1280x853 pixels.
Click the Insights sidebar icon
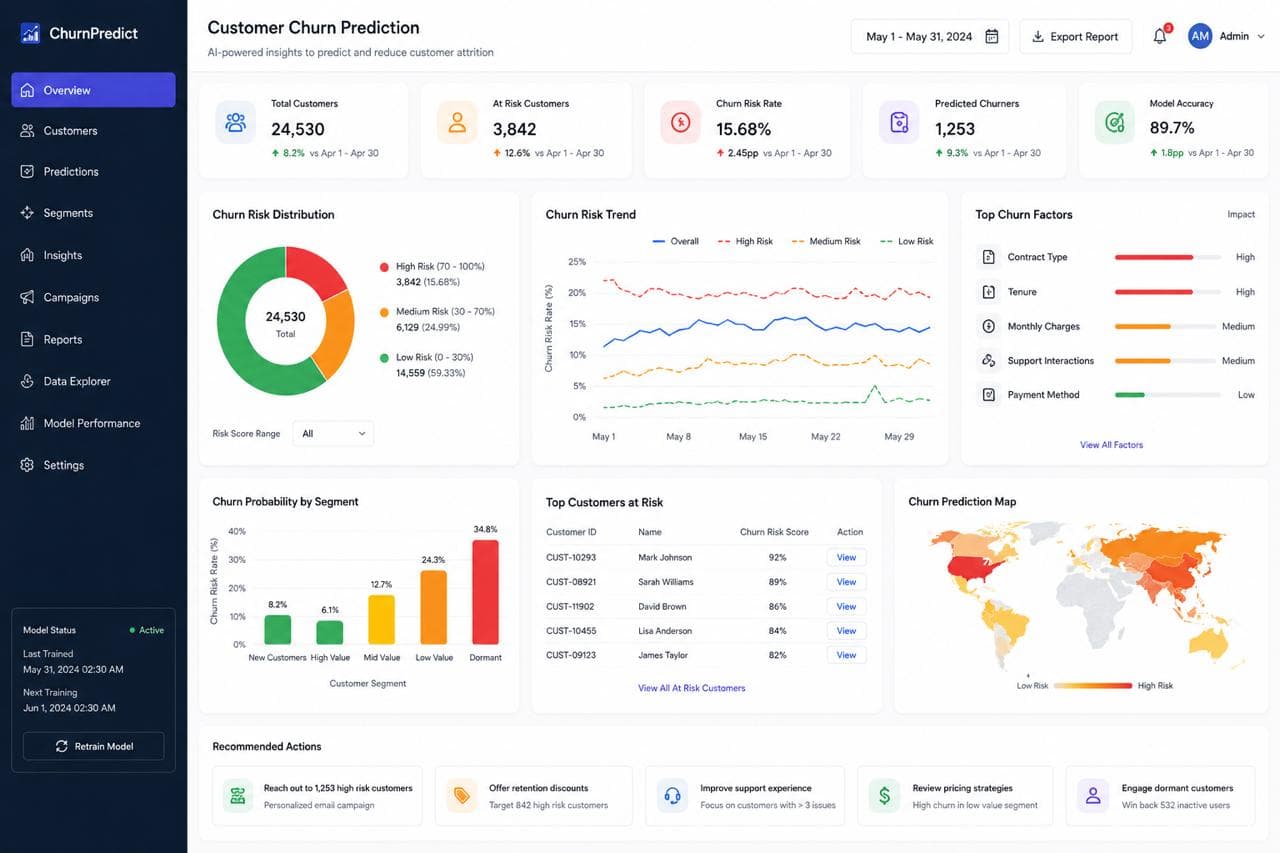(27, 255)
